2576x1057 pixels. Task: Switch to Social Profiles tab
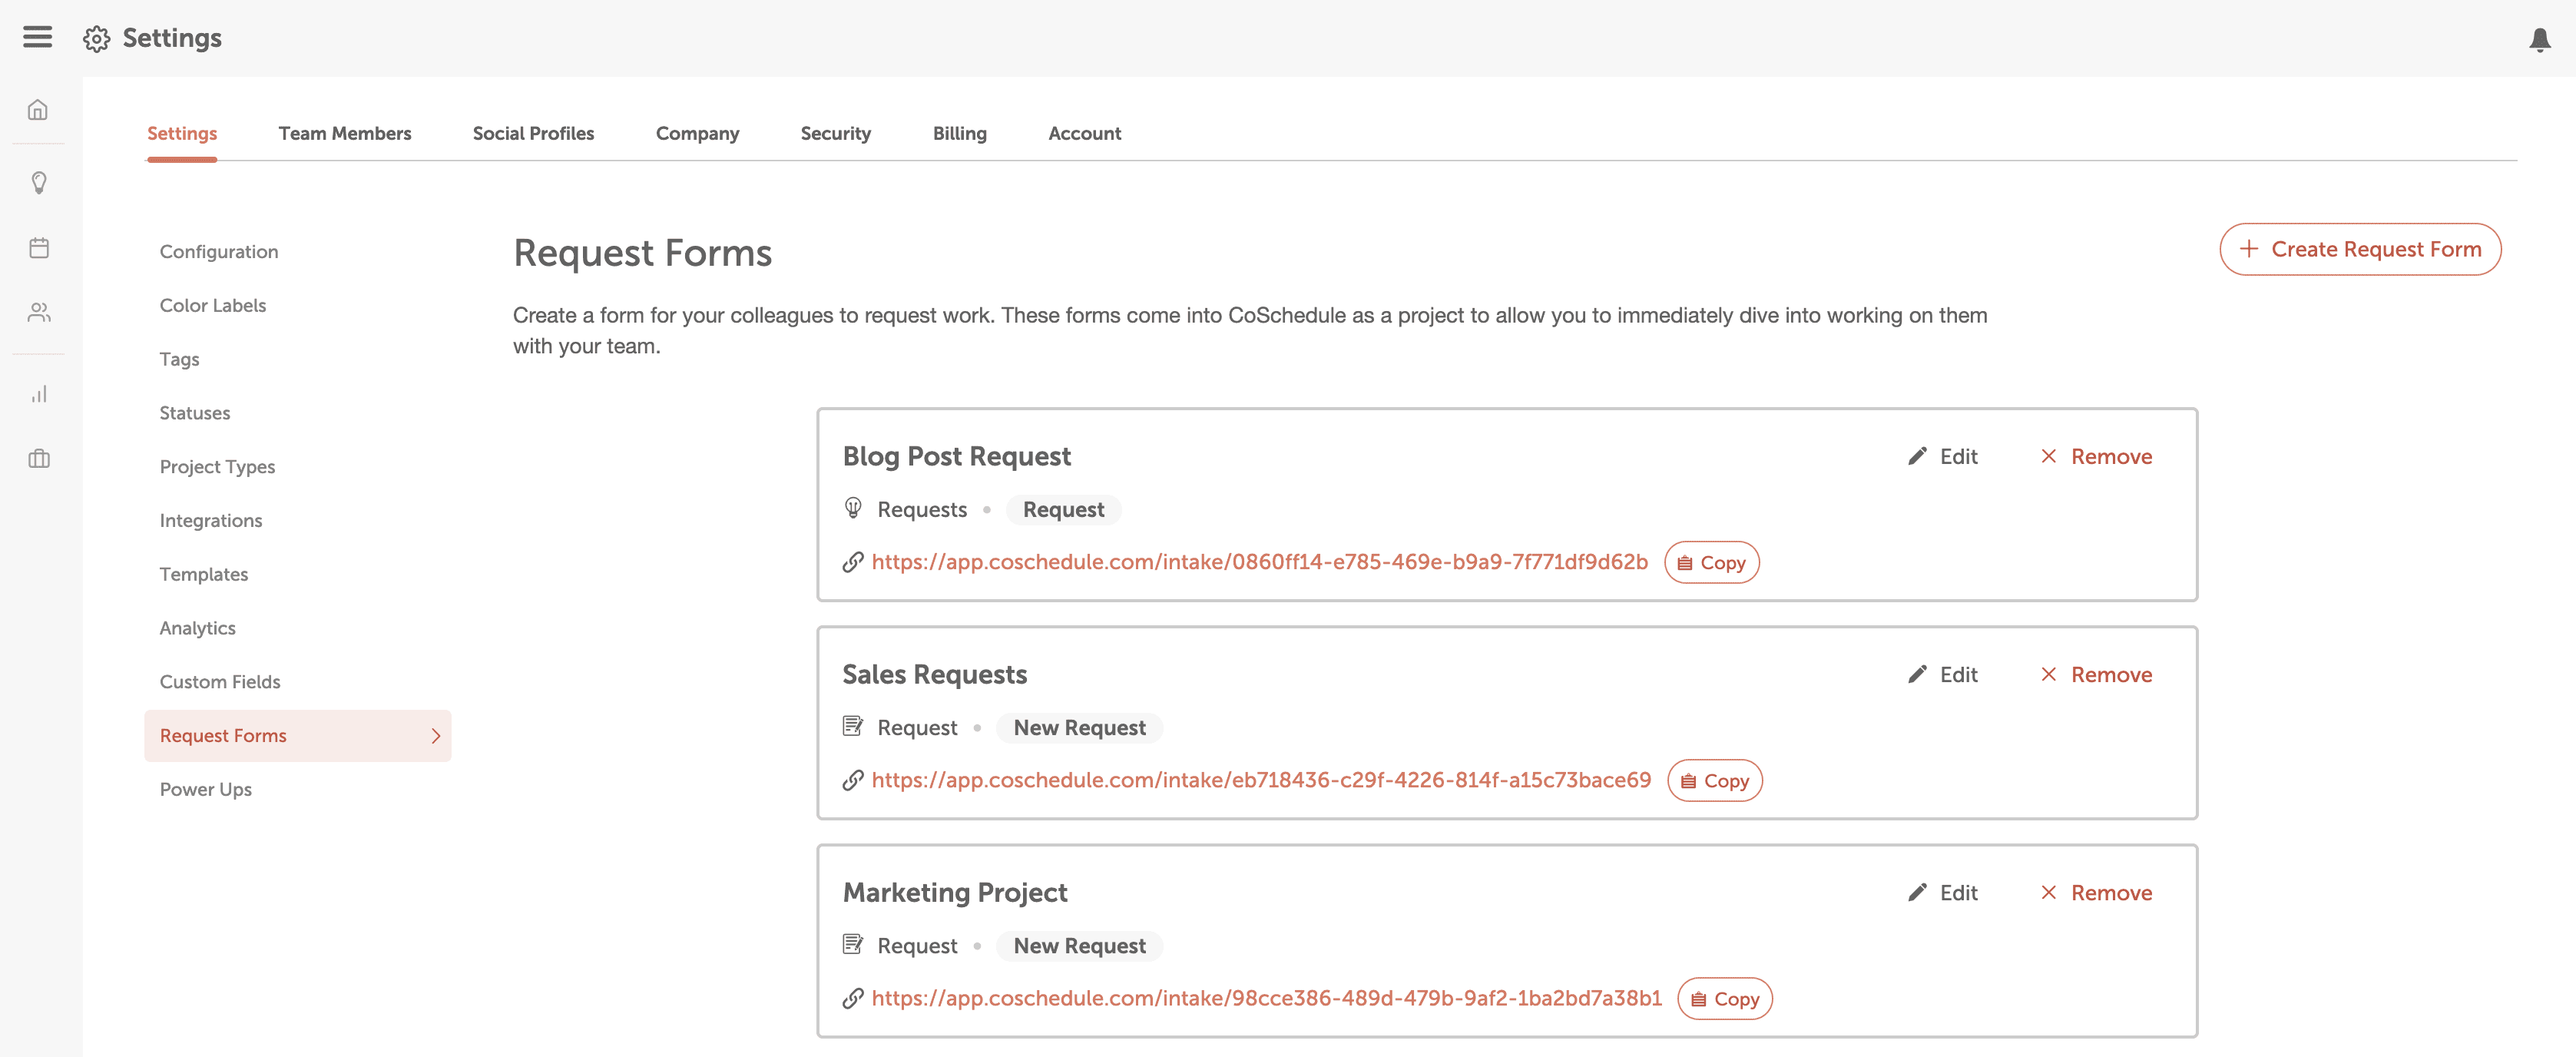(x=533, y=134)
